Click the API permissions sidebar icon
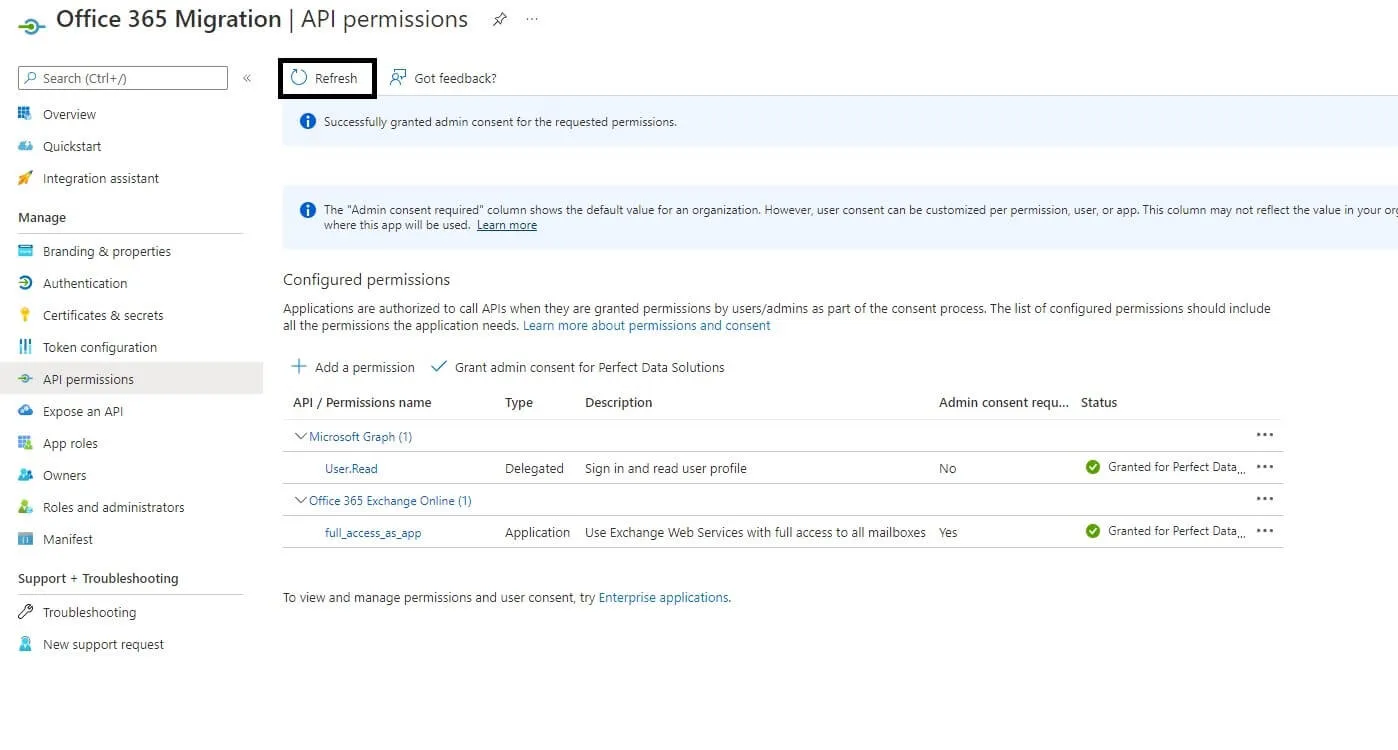This screenshot has width=1398, height=750. [x=26, y=379]
